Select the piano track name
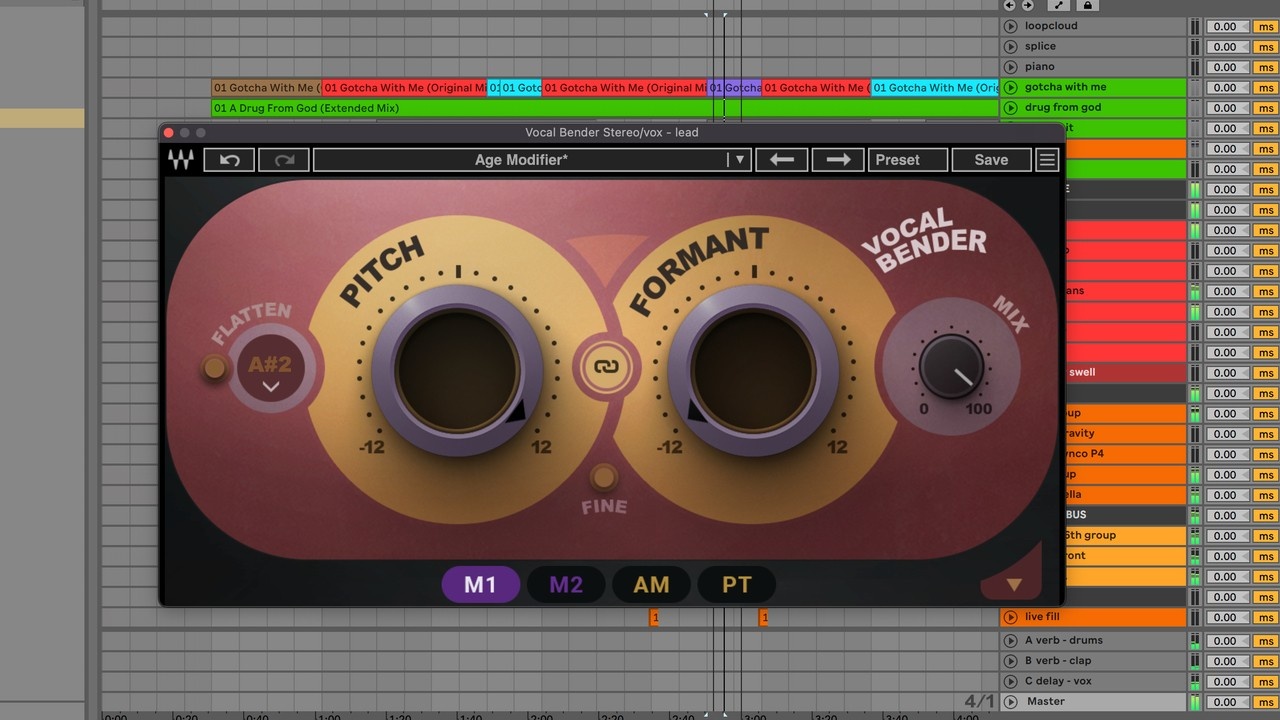Screen dimensions: 1280x720 (1040, 67)
